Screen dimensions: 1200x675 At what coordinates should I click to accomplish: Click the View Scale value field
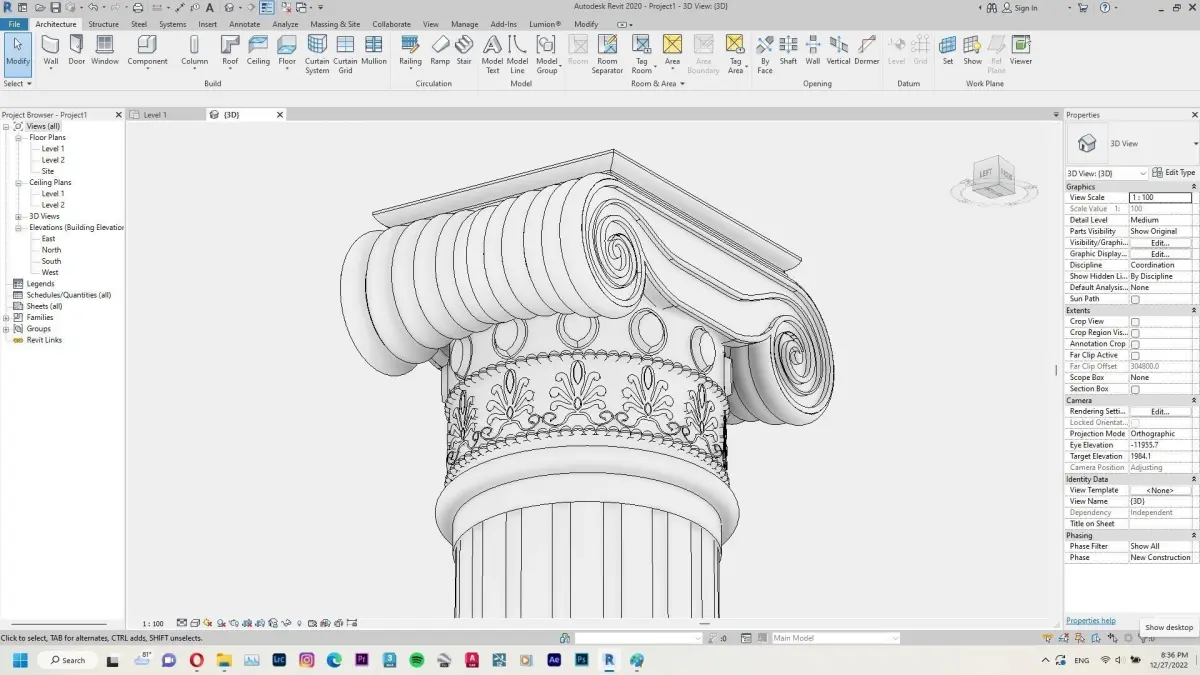(x=1160, y=198)
